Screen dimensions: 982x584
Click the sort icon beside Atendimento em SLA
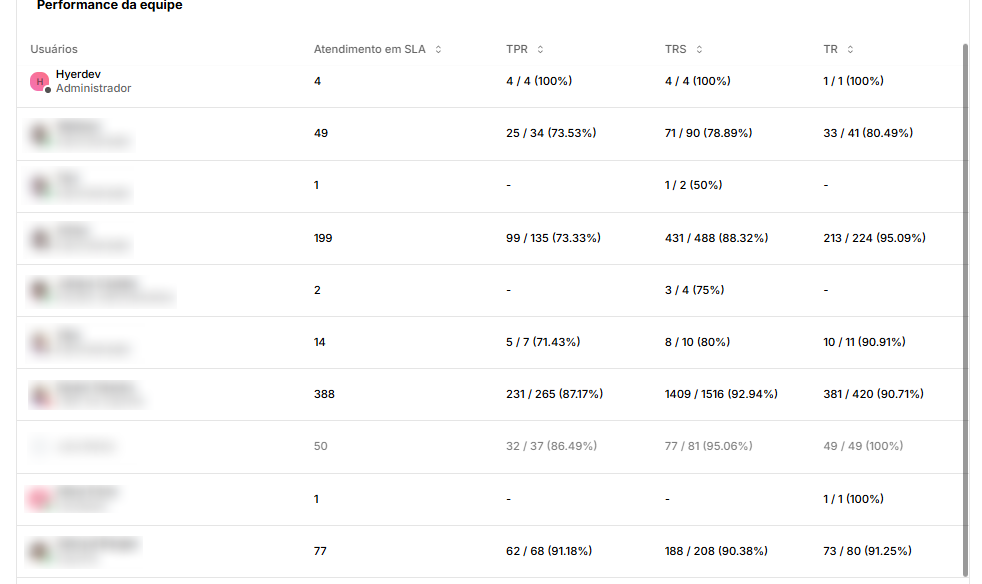pyautogui.click(x=438, y=49)
